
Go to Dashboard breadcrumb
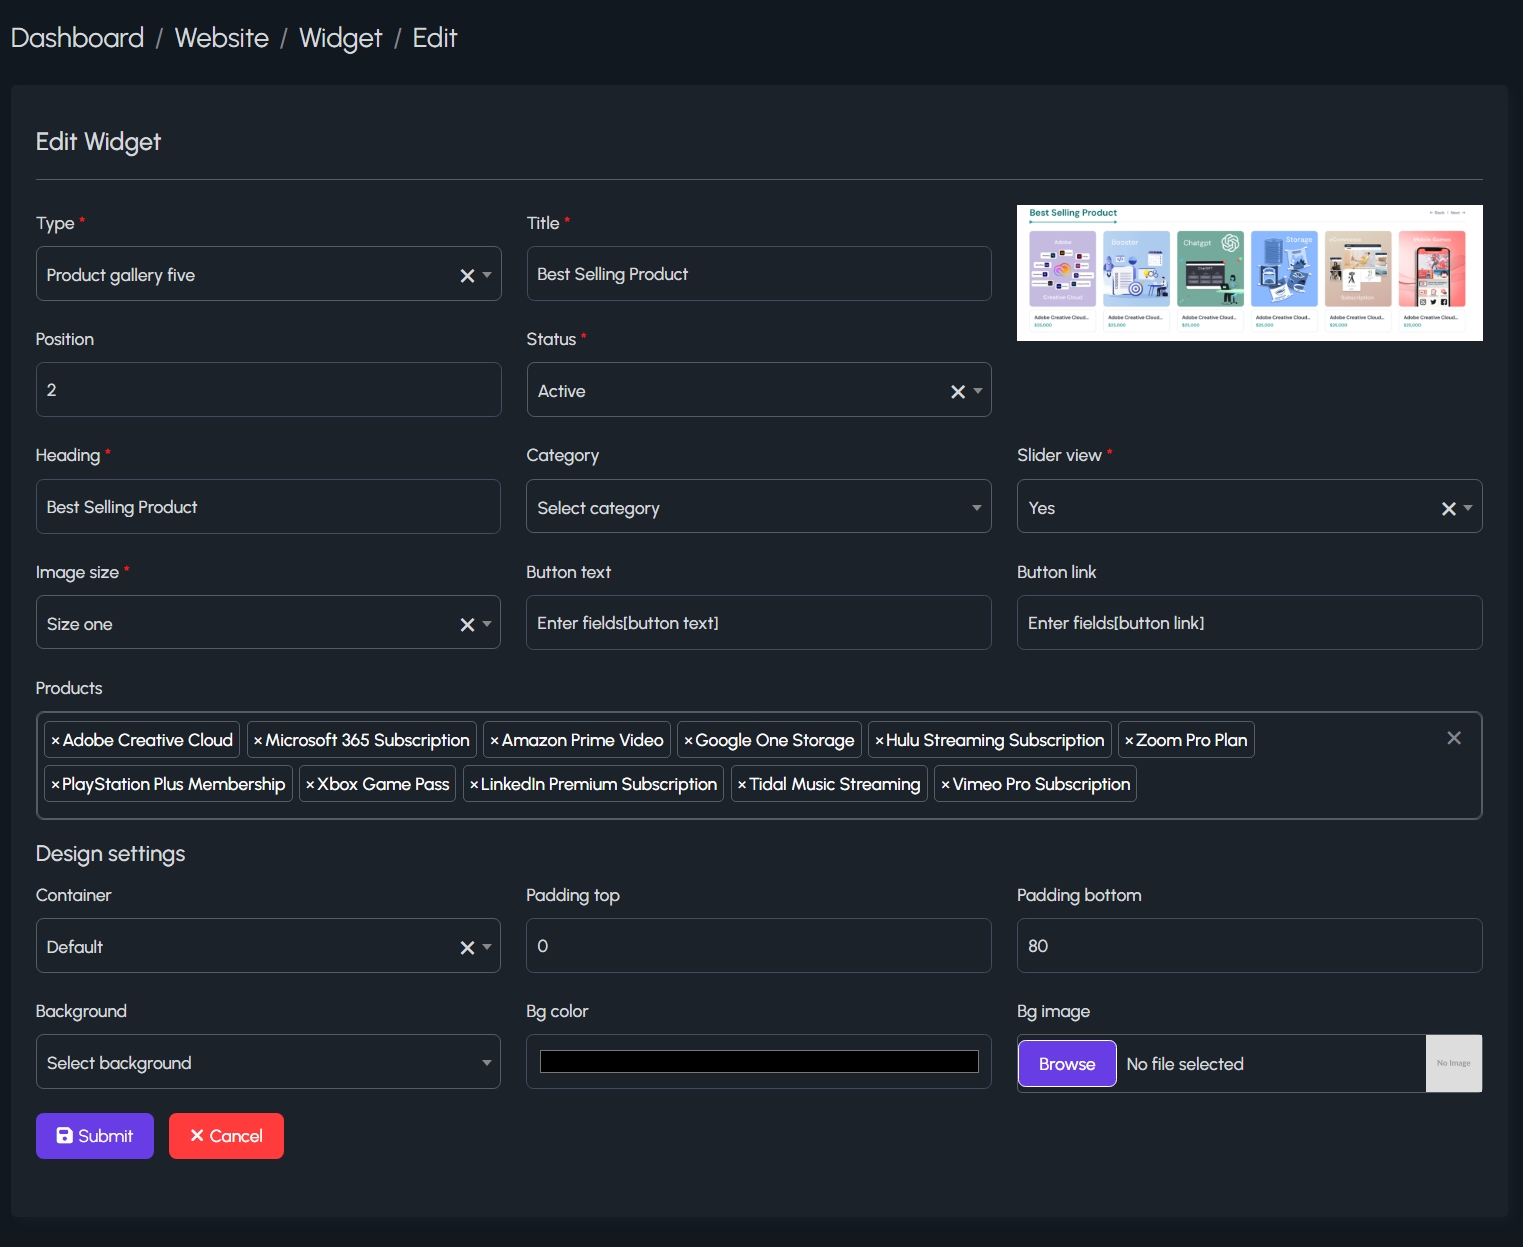pyautogui.click(x=77, y=38)
